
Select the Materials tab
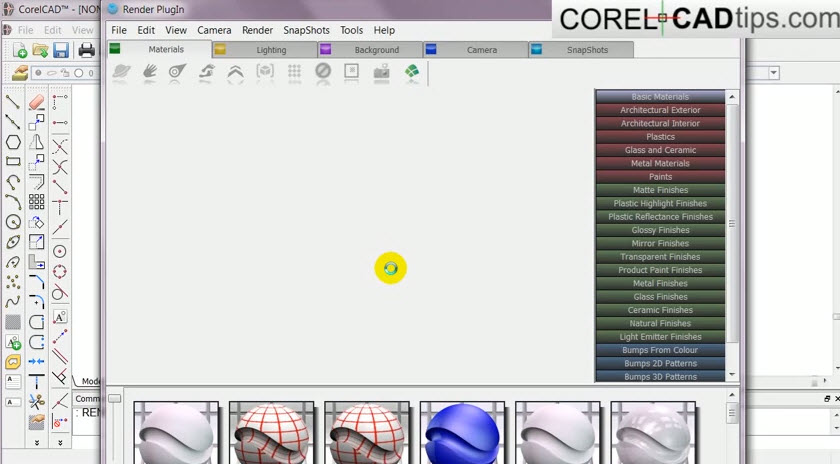pyautogui.click(x=160, y=49)
